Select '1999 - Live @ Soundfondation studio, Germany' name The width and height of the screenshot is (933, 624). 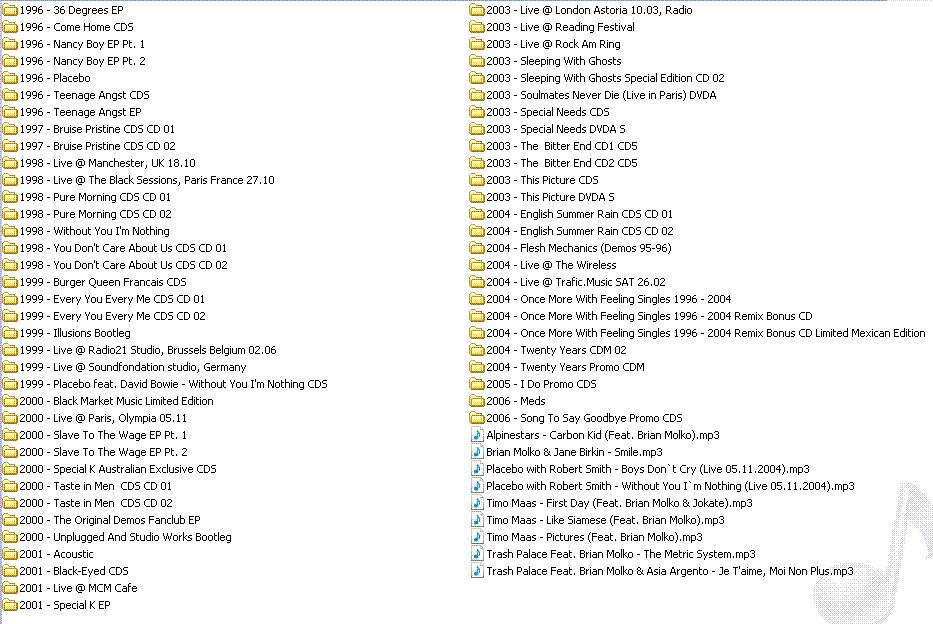pyautogui.click(x=133, y=368)
